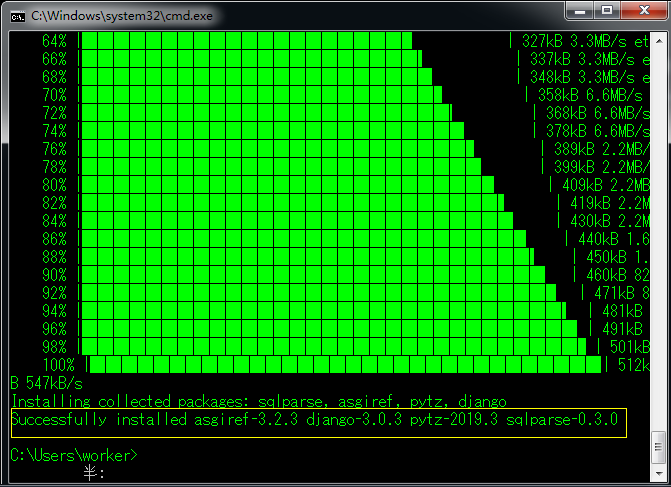The image size is (671, 487).
Task: Click the scrollbar up arrow
Action: pyautogui.click(x=659, y=41)
